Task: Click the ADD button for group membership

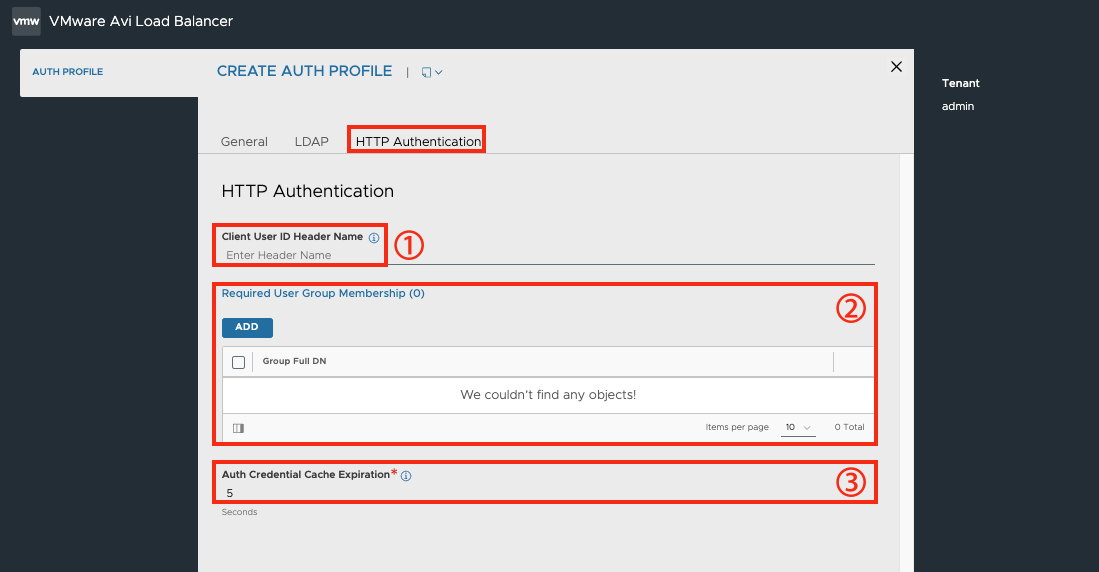Action: click(x=247, y=327)
